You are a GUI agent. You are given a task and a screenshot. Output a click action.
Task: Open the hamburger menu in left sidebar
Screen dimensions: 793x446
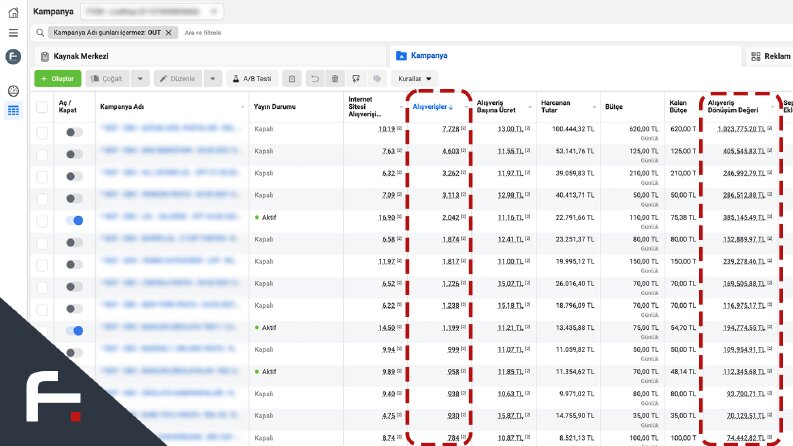(x=14, y=33)
